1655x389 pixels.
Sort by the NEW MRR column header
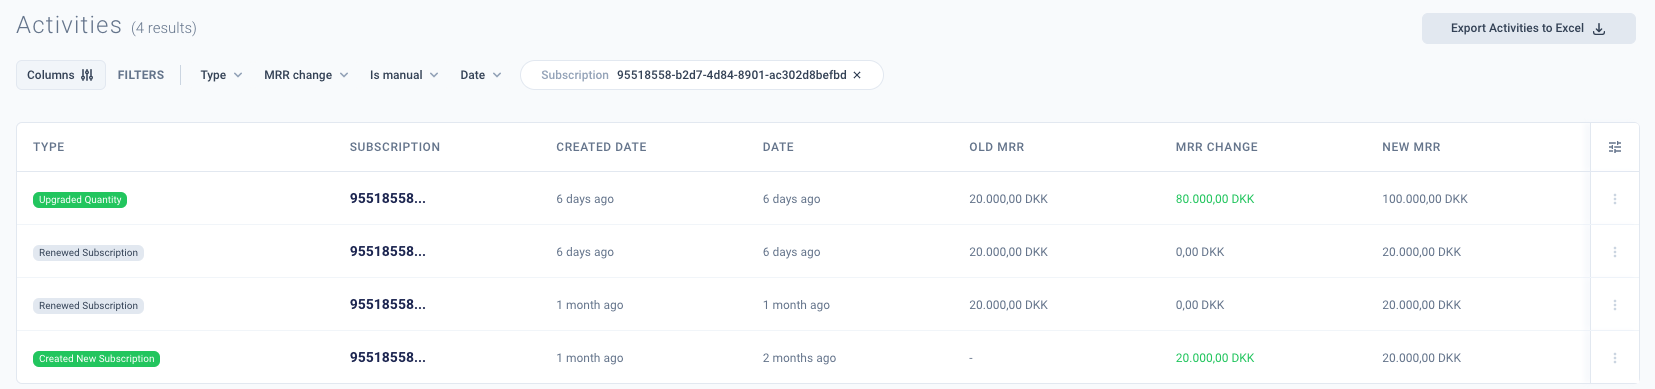1411,147
